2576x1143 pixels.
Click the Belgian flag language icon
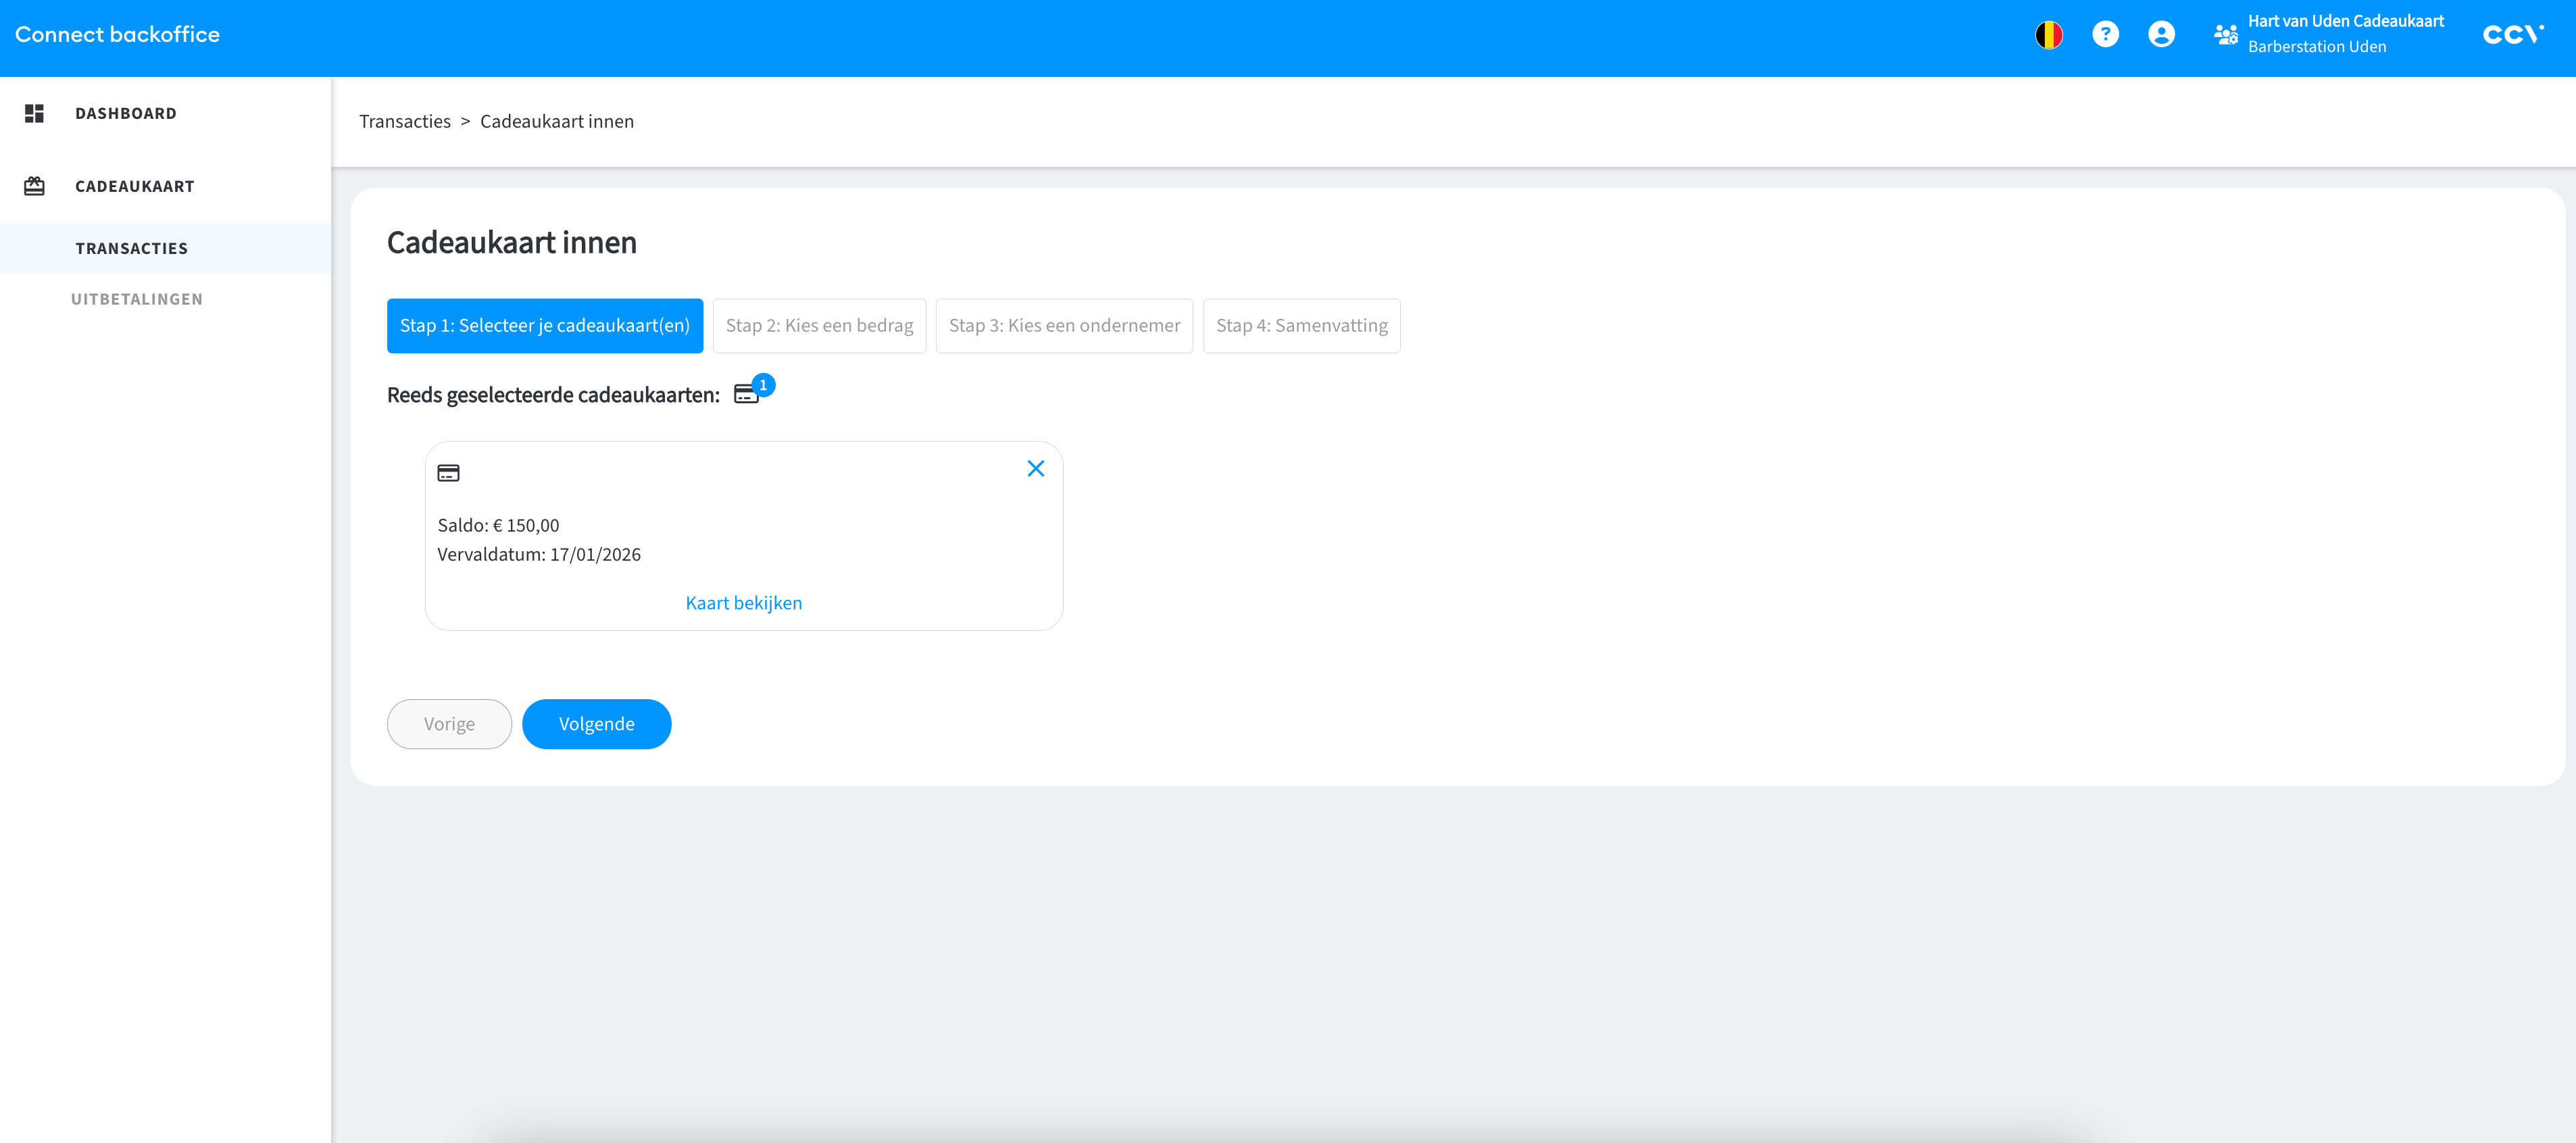coord(2049,35)
